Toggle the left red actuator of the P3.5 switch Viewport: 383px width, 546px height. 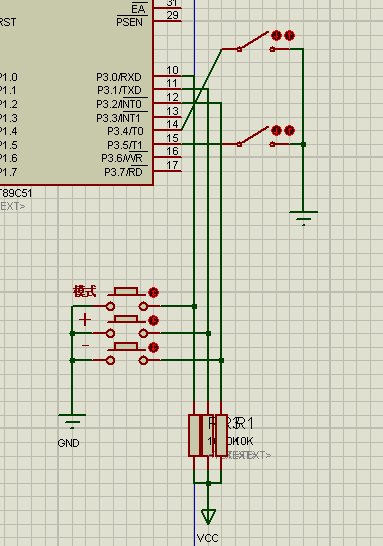[276, 131]
